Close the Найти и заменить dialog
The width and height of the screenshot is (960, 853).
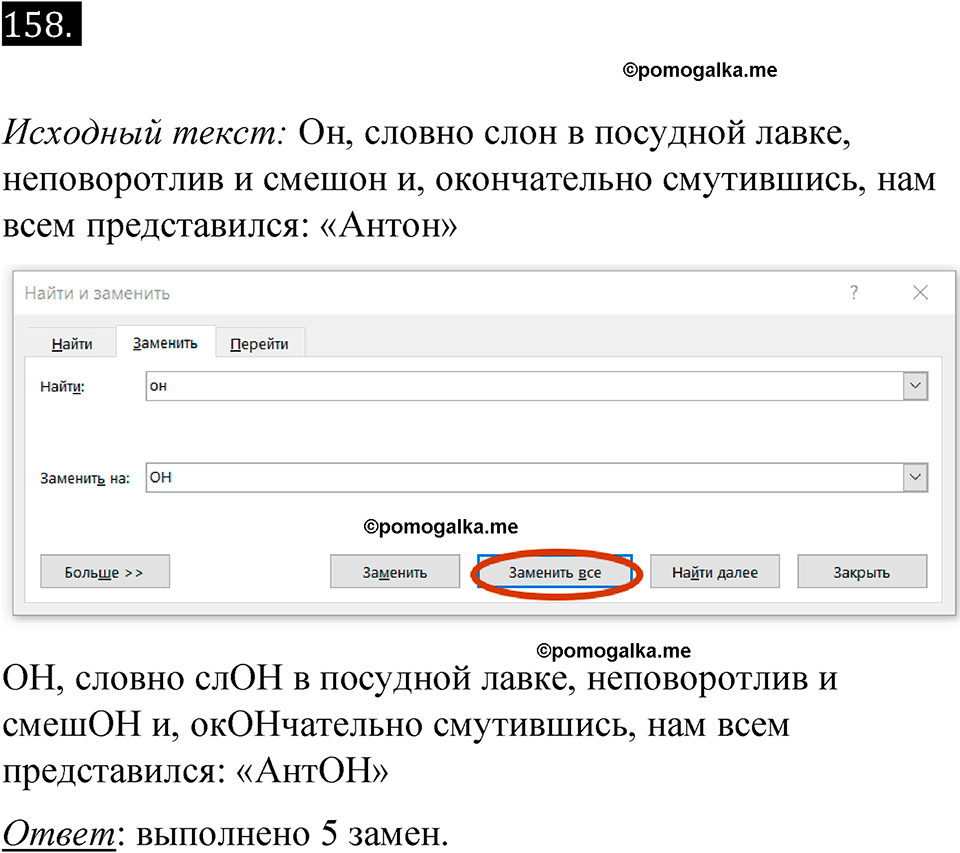(x=920, y=292)
